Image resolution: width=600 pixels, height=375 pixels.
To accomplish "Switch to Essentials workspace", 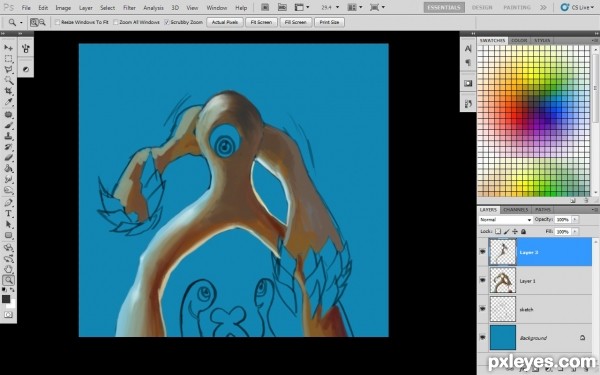I will point(444,7).
